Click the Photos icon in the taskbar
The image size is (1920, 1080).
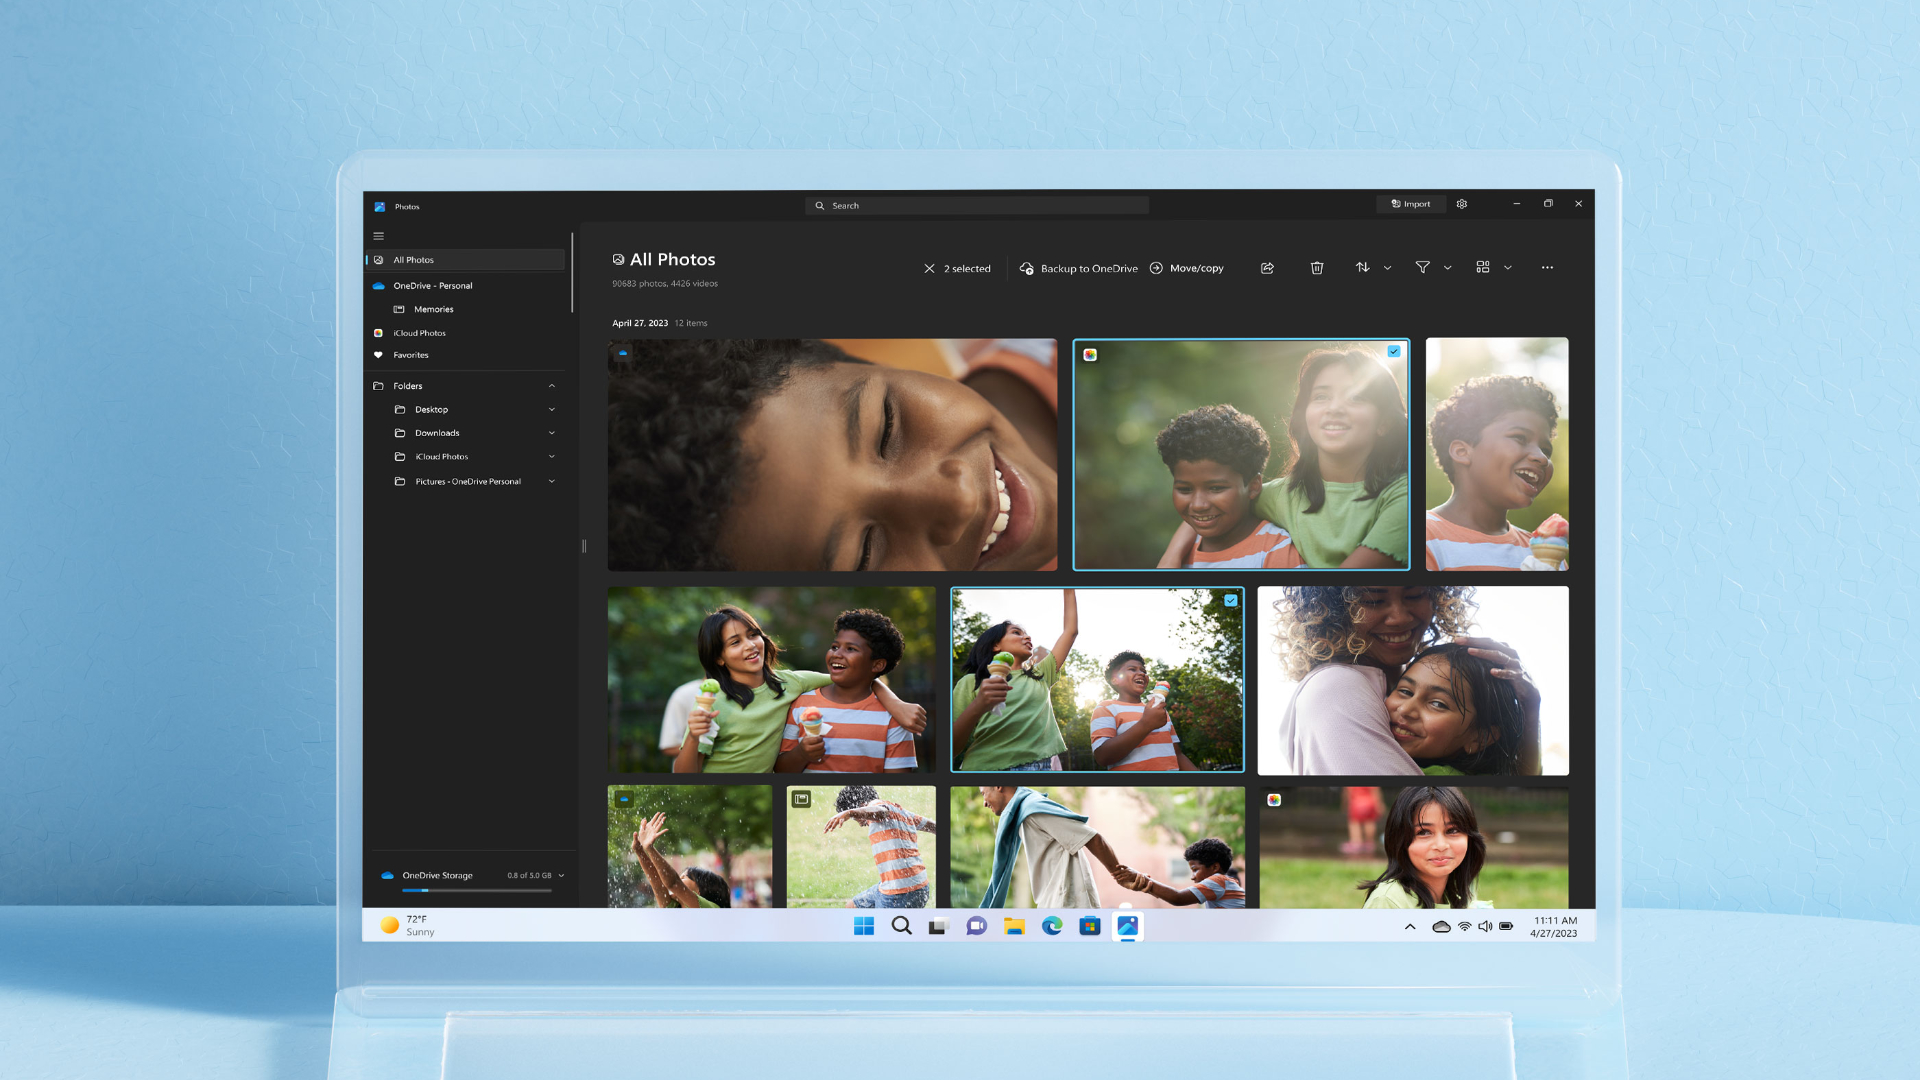point(1128,926)
